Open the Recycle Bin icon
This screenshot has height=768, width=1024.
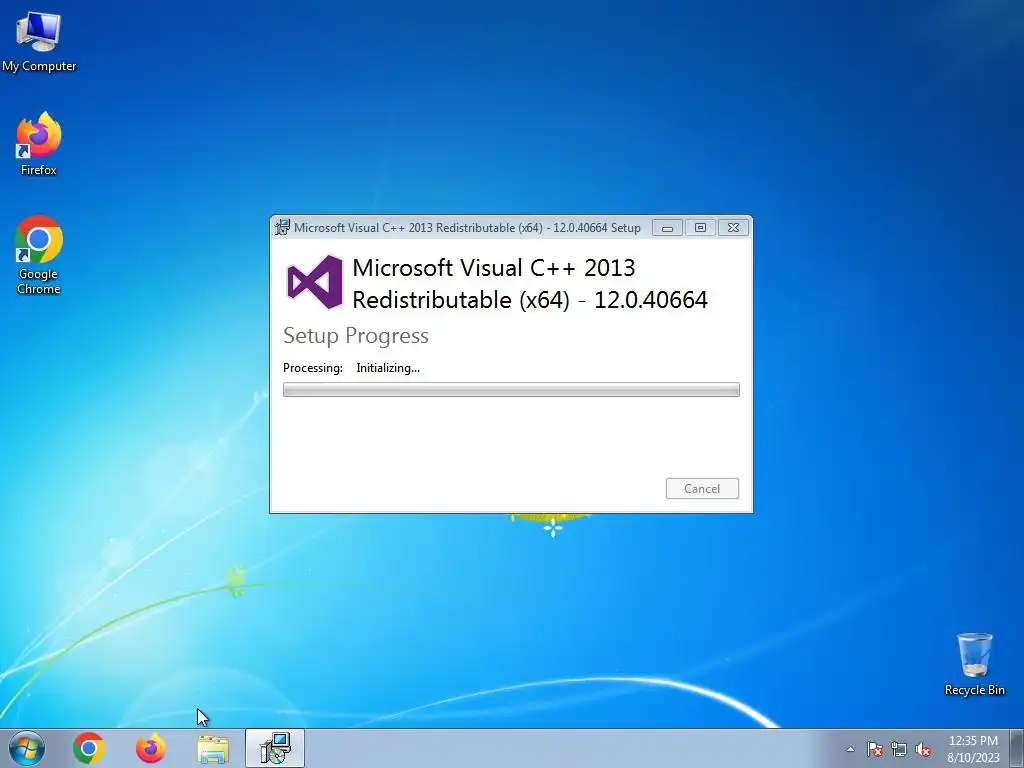(974, 664)
